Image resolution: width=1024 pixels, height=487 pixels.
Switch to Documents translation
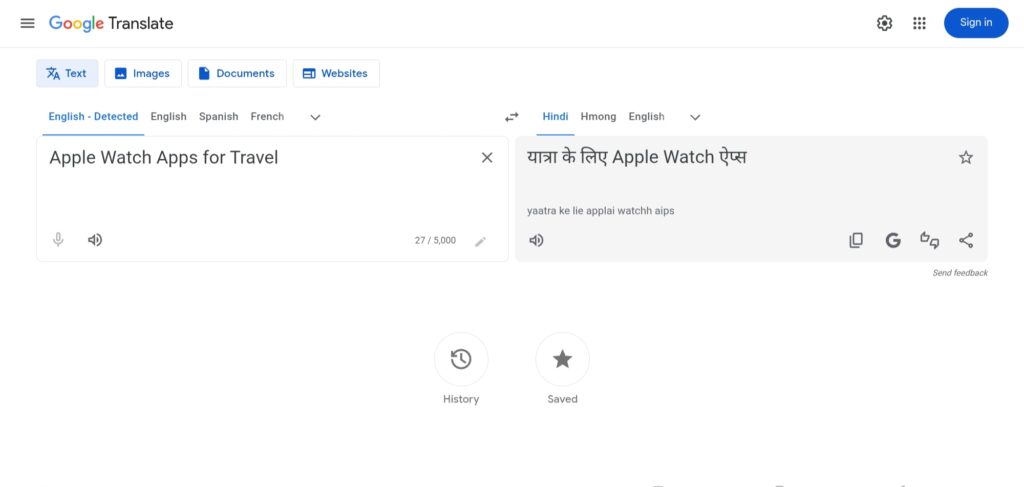coord(237,73)
